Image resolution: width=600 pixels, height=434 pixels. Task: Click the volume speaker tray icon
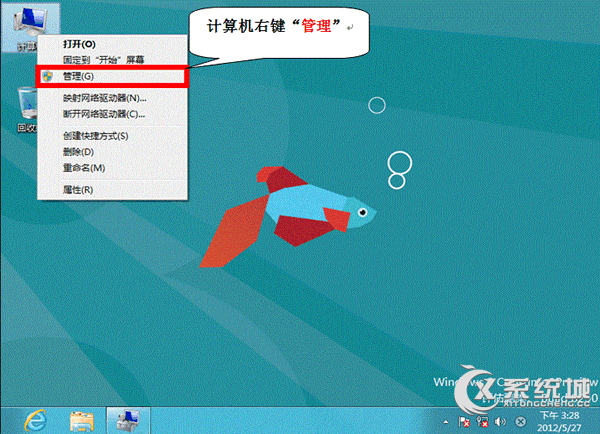pos(499,423)
